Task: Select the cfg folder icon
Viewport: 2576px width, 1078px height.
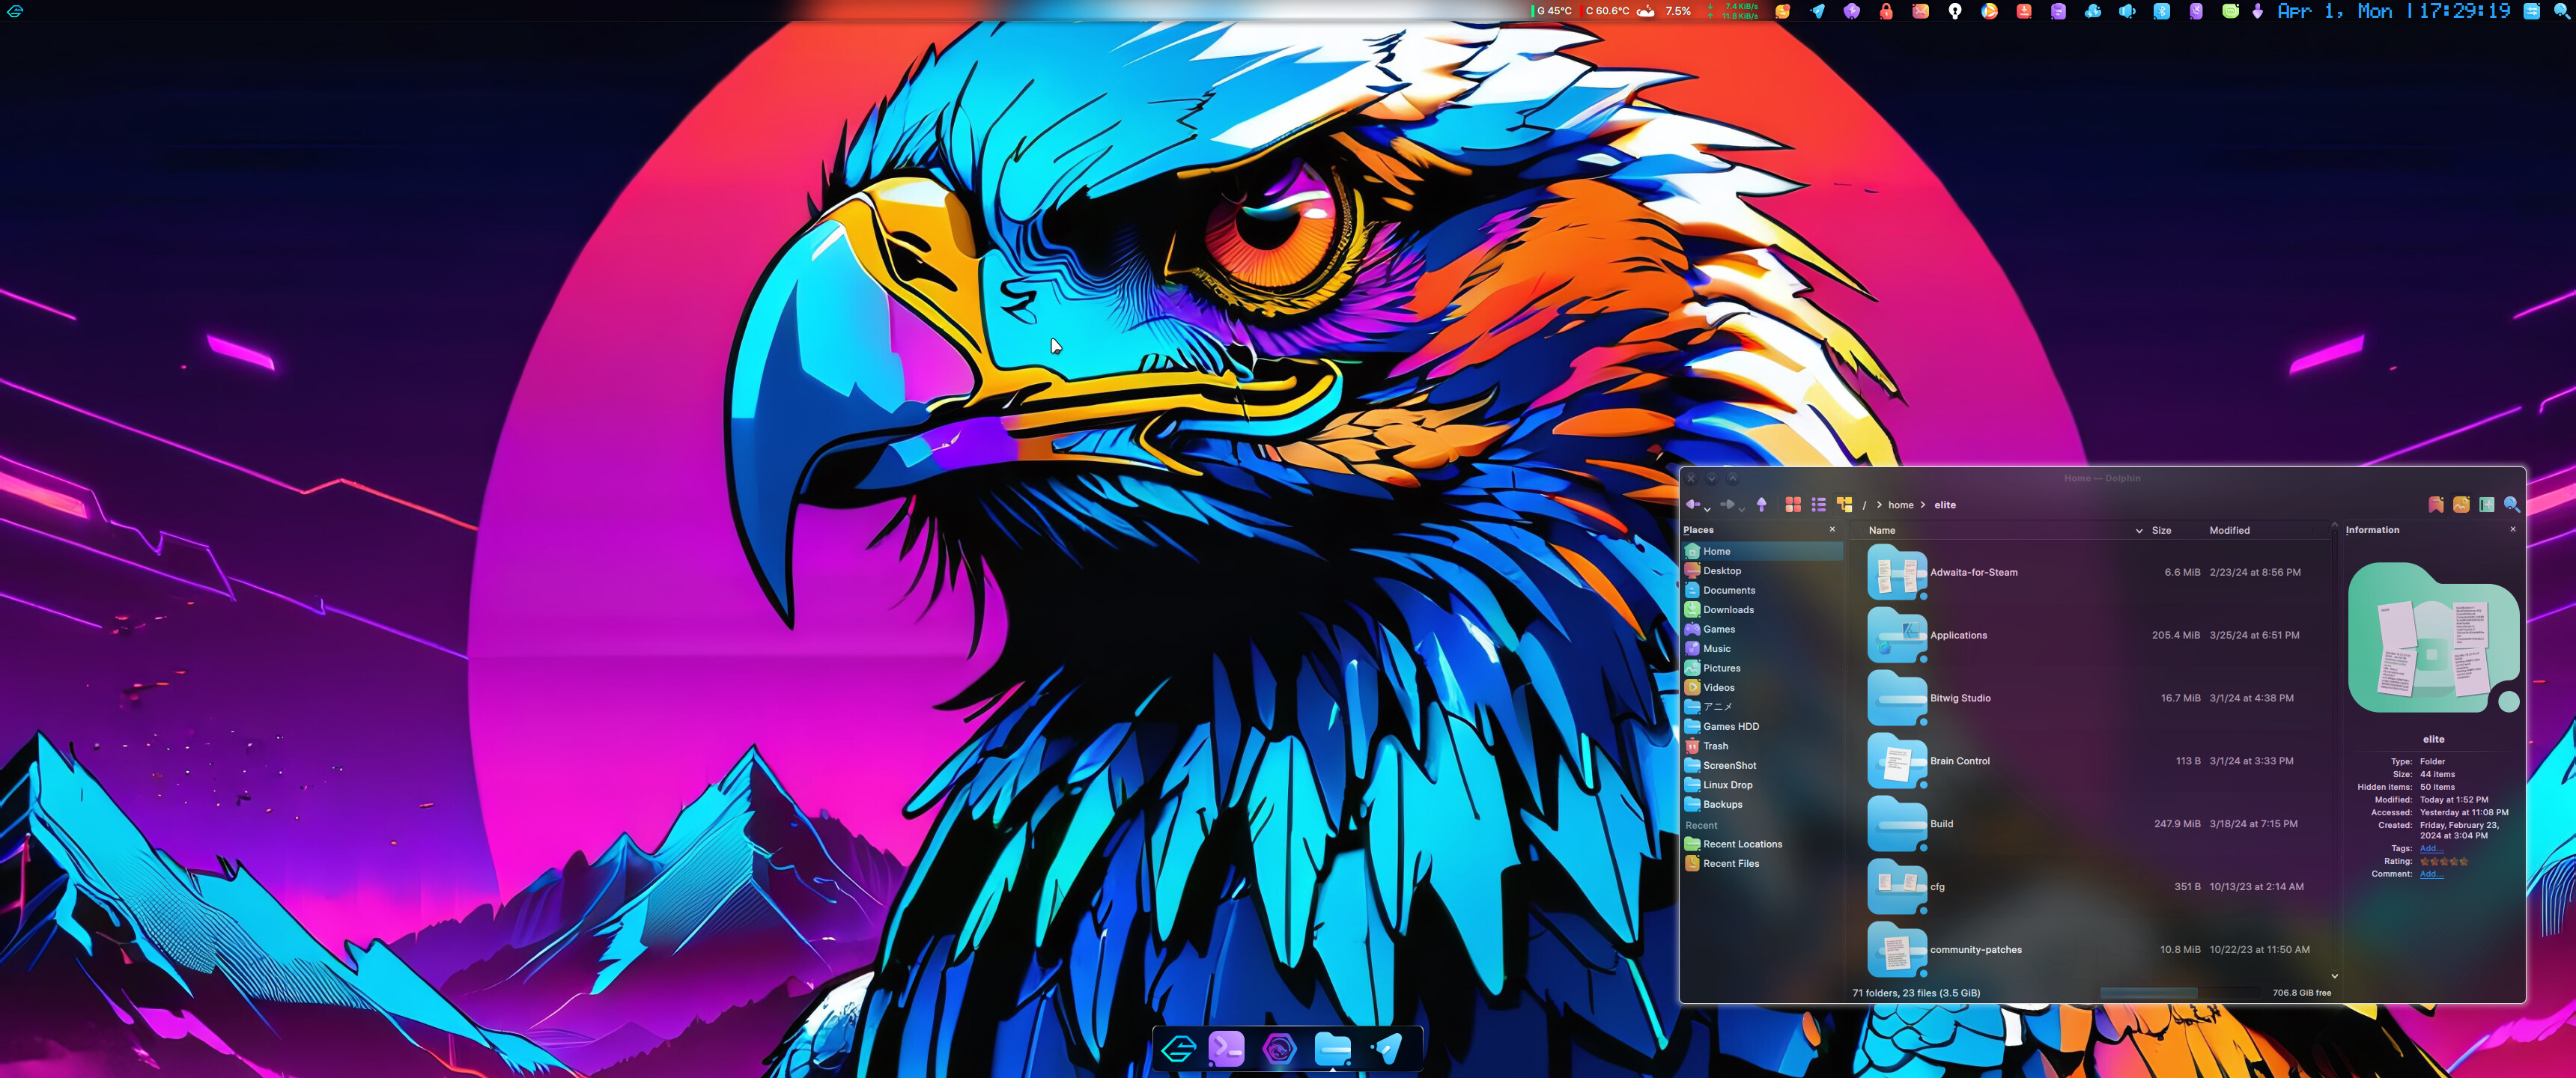Action: pyautogui.click(x=1897, y=888)
